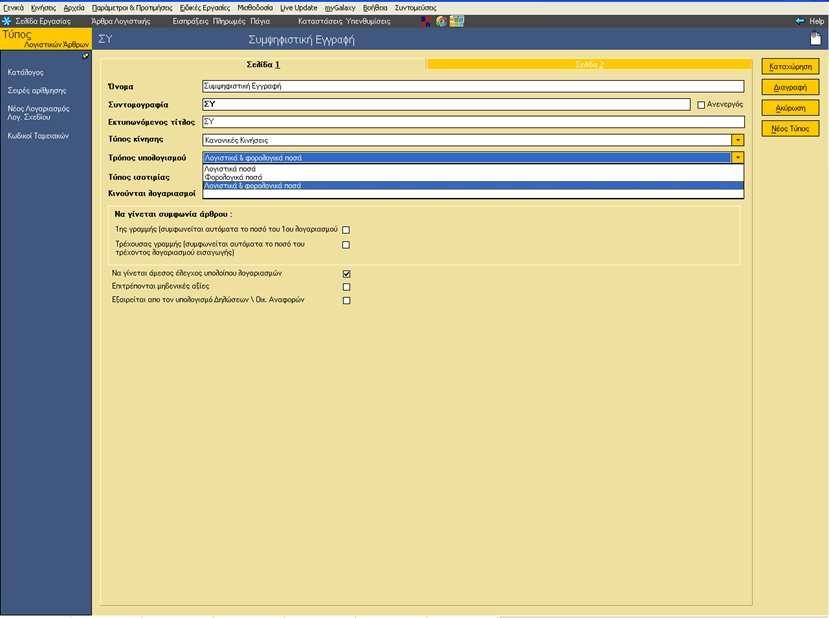Select Λογιστικά ποσά from the list
829x618 pixels.
click(x=473, y=169)
